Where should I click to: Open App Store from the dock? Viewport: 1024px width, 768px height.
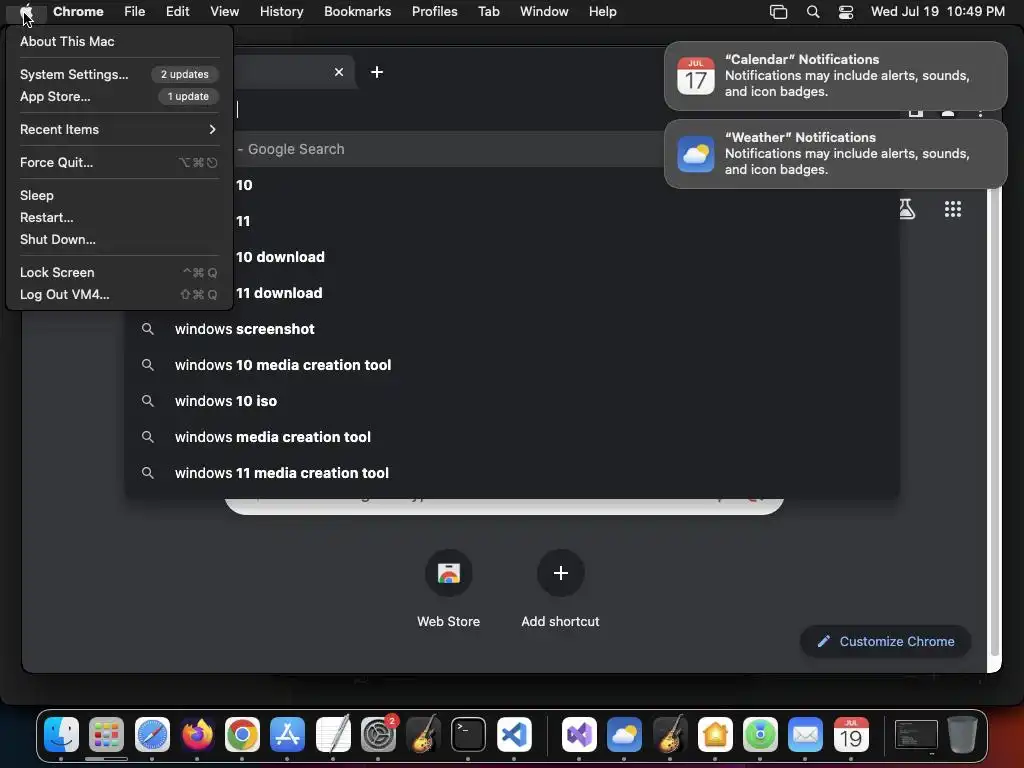[x=287, y=735]
